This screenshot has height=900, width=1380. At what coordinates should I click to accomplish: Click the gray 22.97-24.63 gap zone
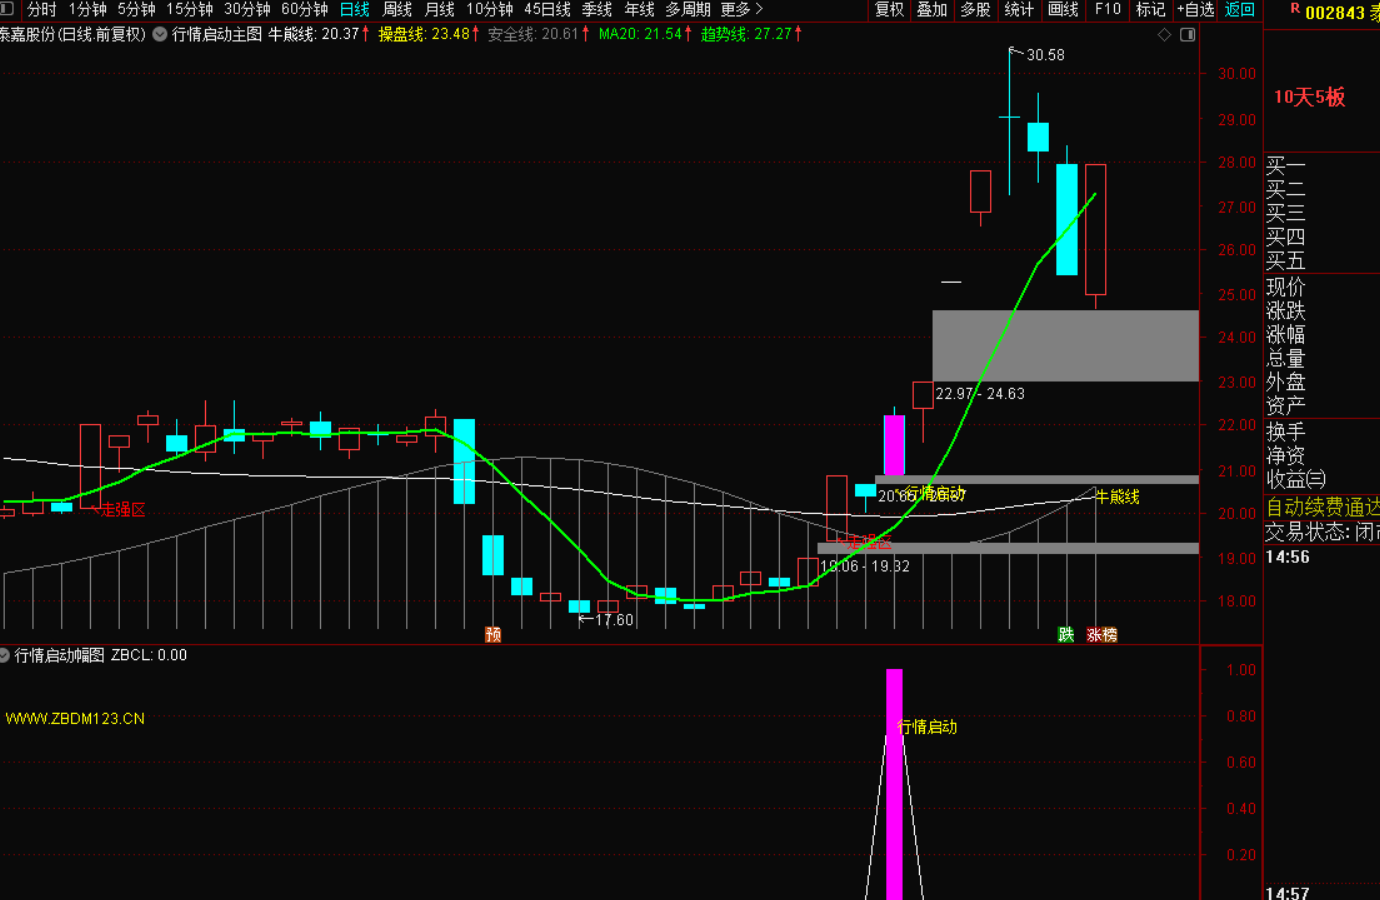(1065, 345)
